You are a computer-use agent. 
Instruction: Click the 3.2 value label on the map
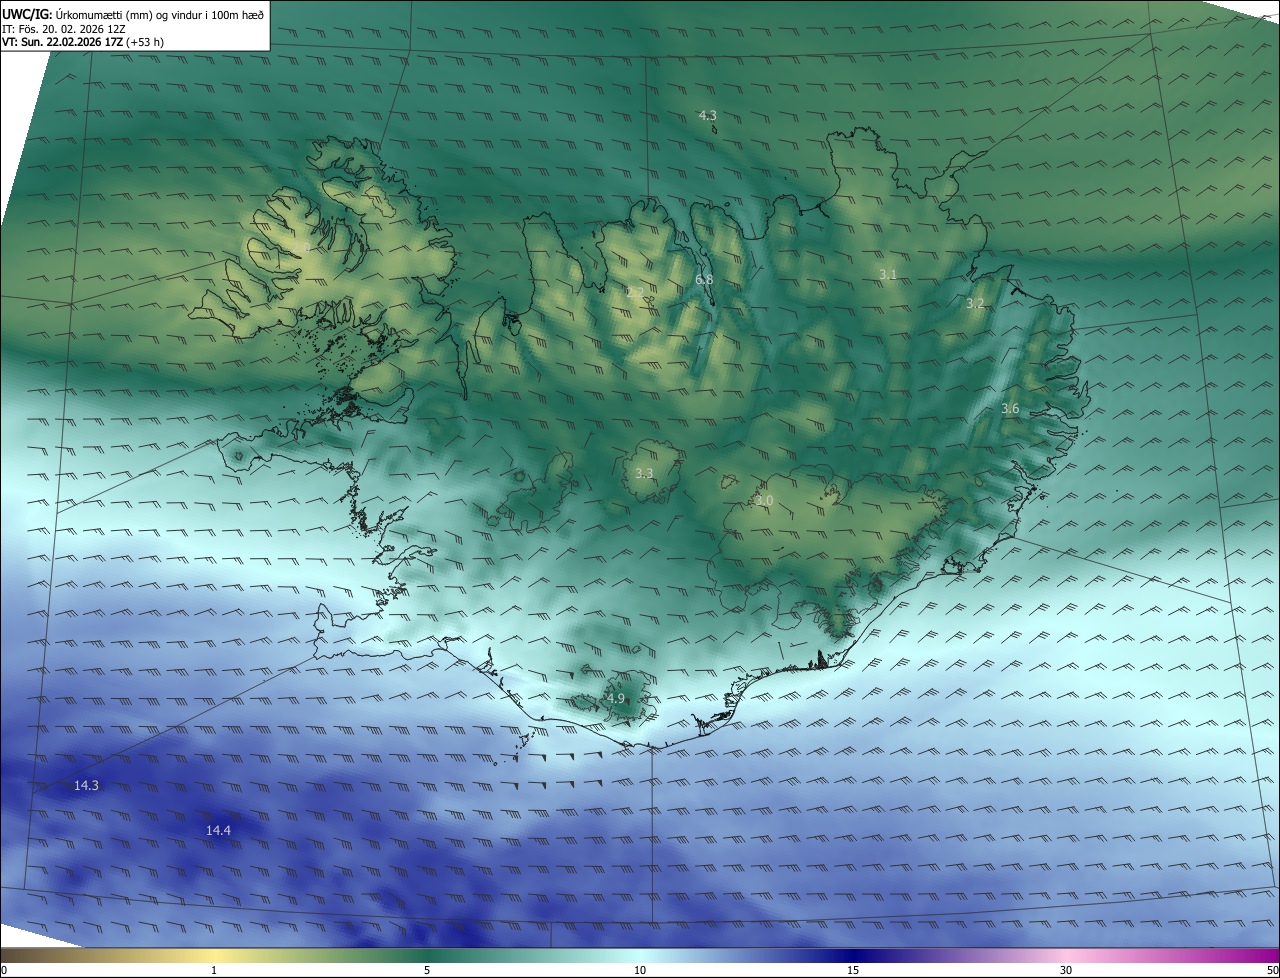(x=975, y=304)
